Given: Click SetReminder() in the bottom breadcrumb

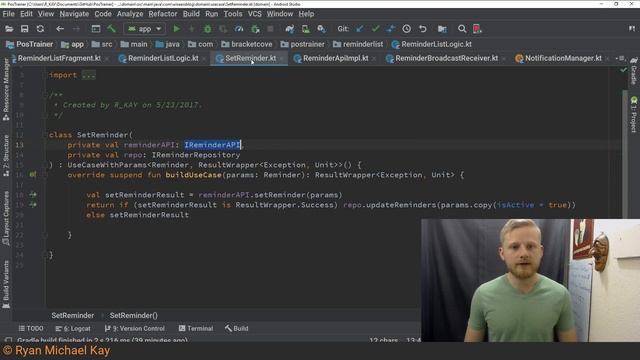Looking at the screenshot, I should (x=133, y=316).
